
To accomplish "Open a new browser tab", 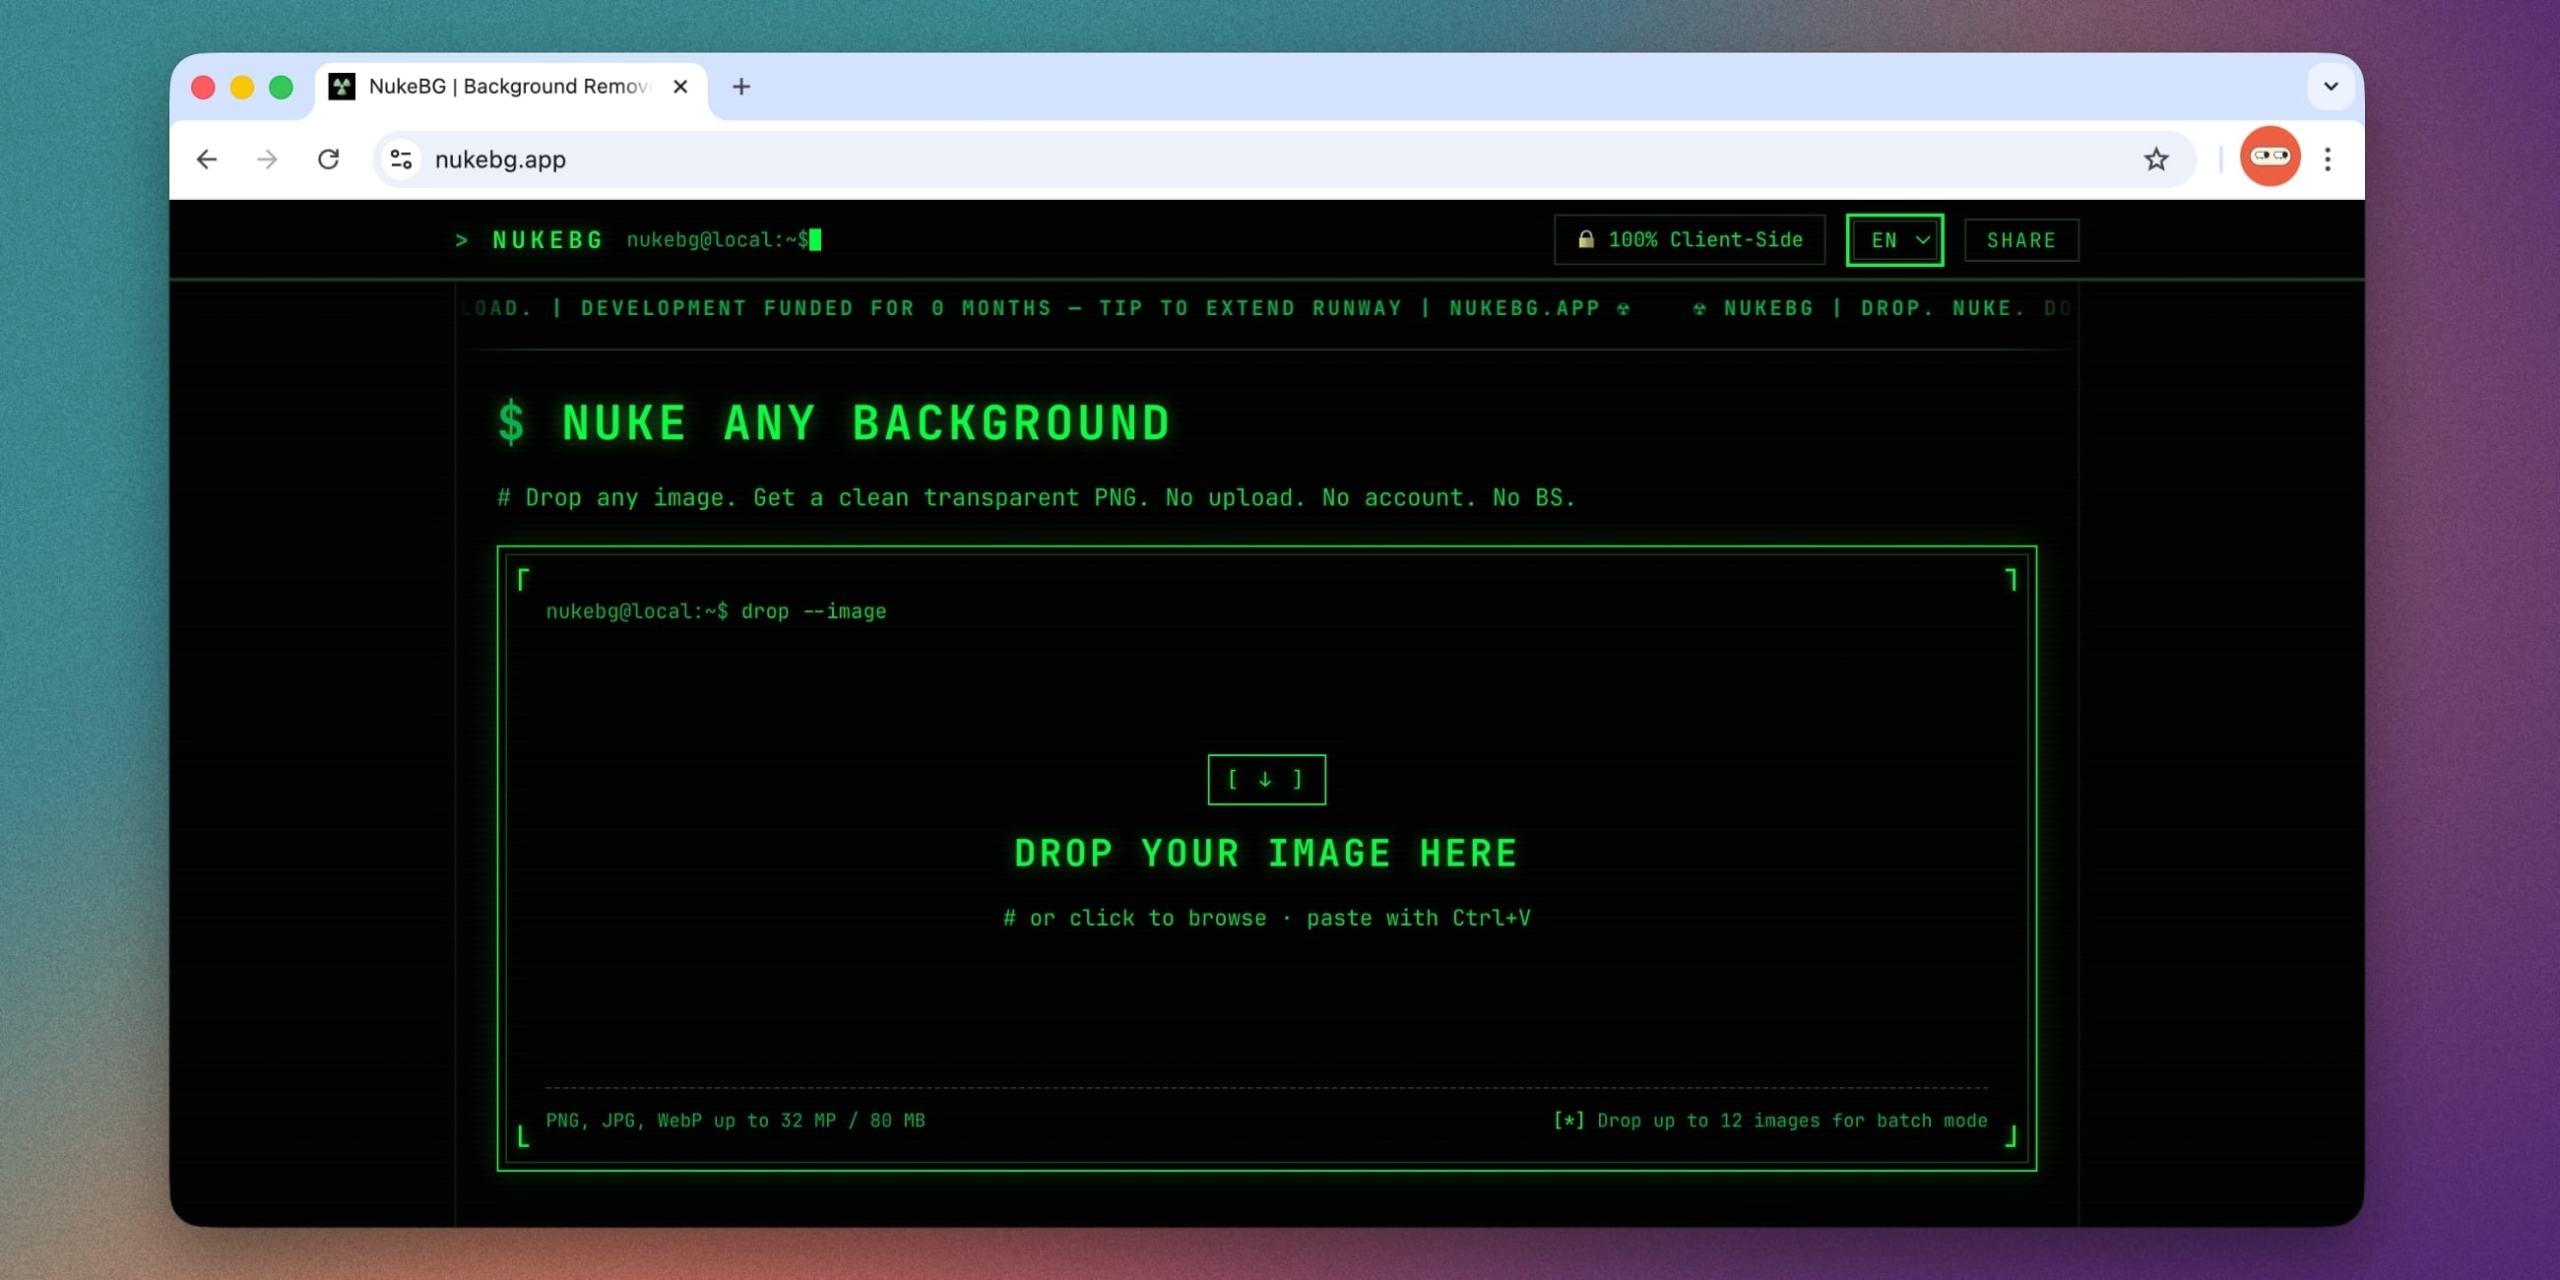I will [741, 87].
